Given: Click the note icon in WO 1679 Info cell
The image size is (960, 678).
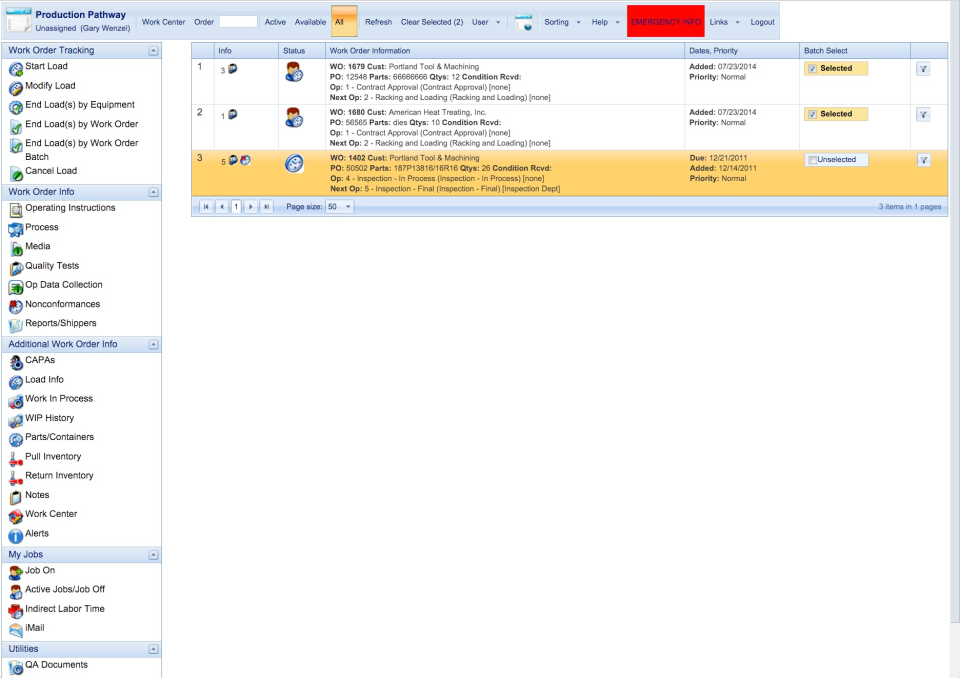Looking at the screenshot, I should point(233,69).
